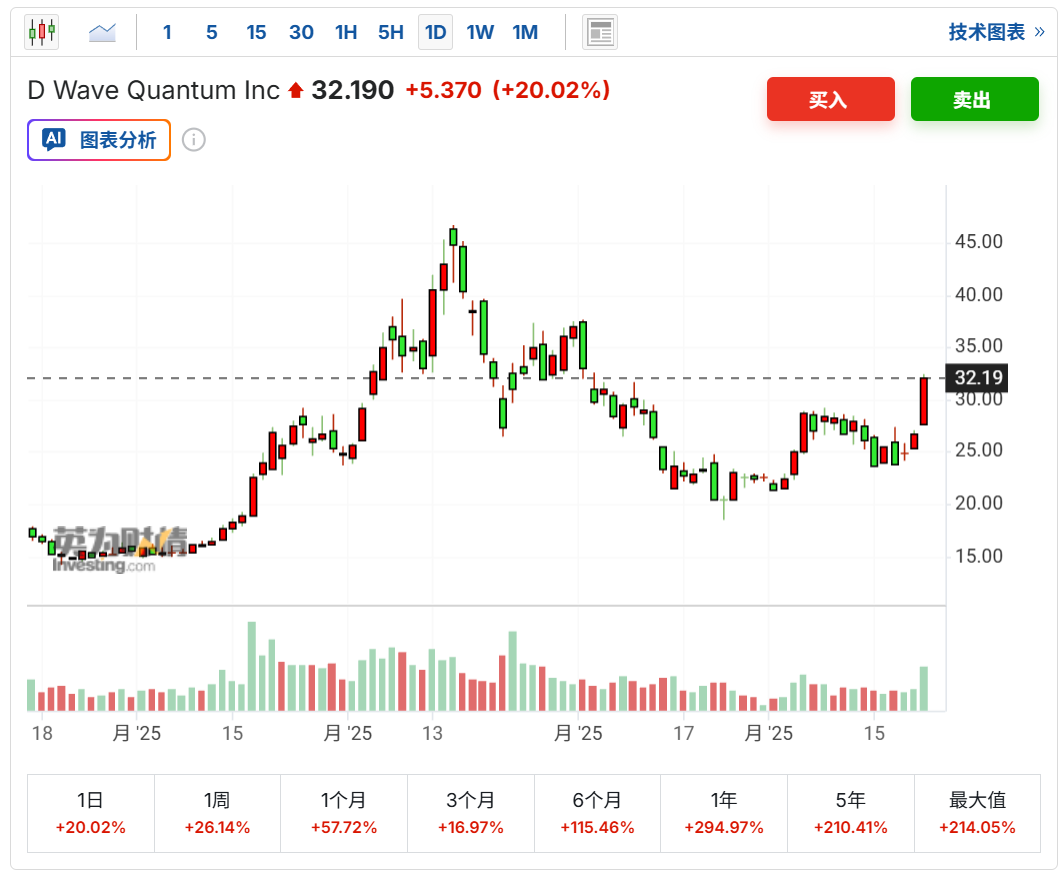The height and width of the screenshot is (874, 1064).
Task: Click the green 卖出 sell button
Action: [x=974, y=99]
